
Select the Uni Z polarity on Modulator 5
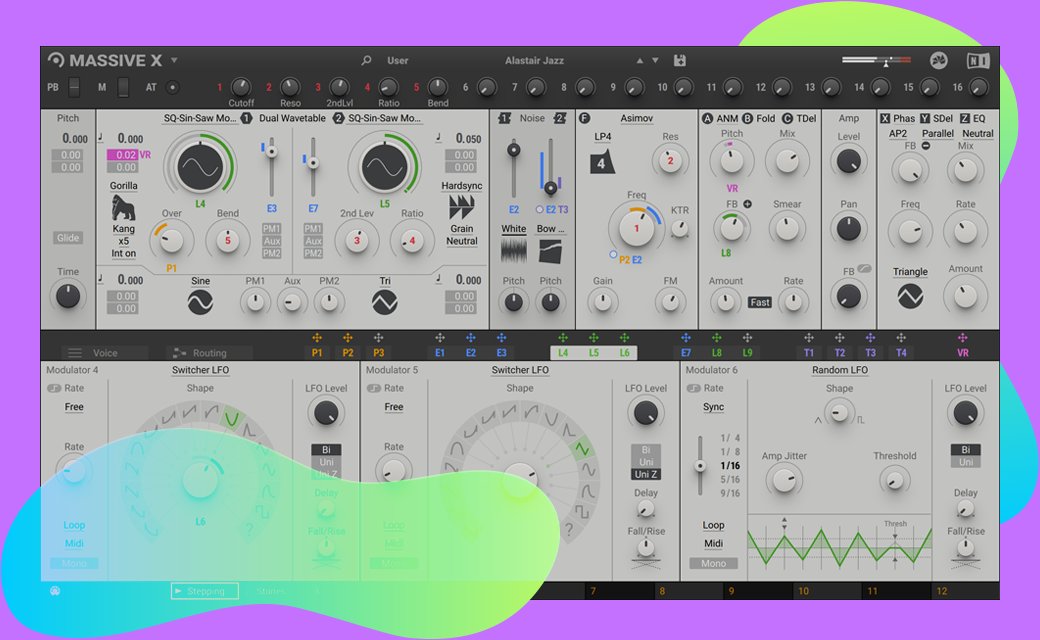[646, 474]
